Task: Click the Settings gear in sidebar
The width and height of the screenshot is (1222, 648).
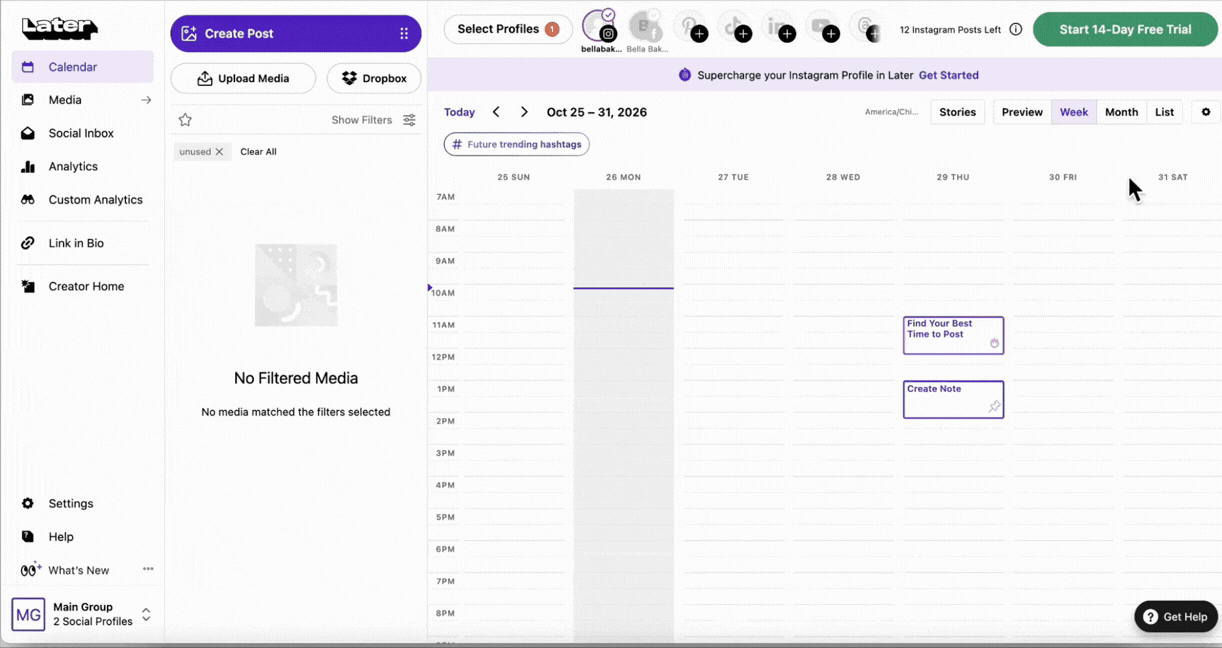Action: point(28,504)
